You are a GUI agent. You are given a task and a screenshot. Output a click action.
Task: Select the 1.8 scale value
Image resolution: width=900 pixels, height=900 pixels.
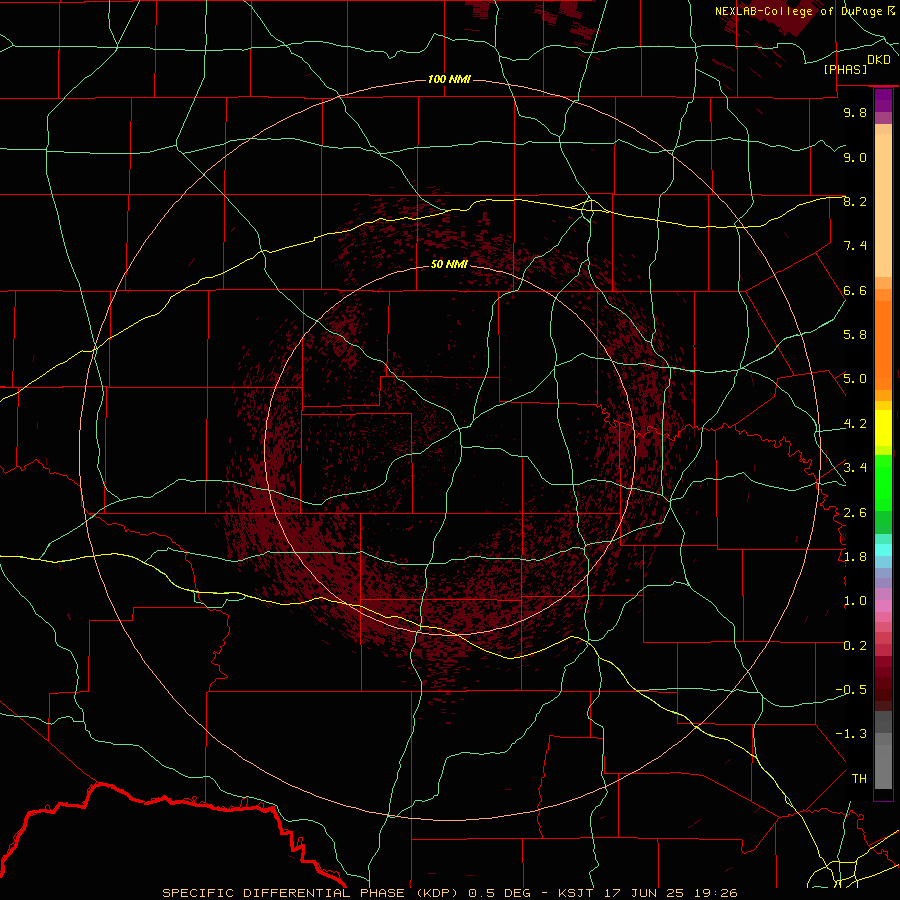(855, 557)
